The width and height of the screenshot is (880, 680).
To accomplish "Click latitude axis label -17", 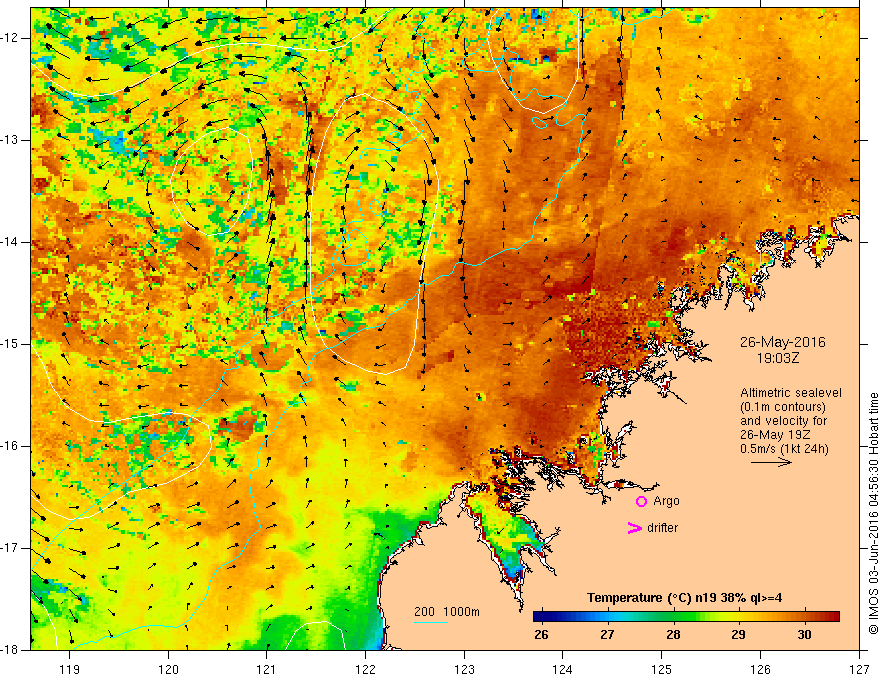I will [x=10, y=548].
